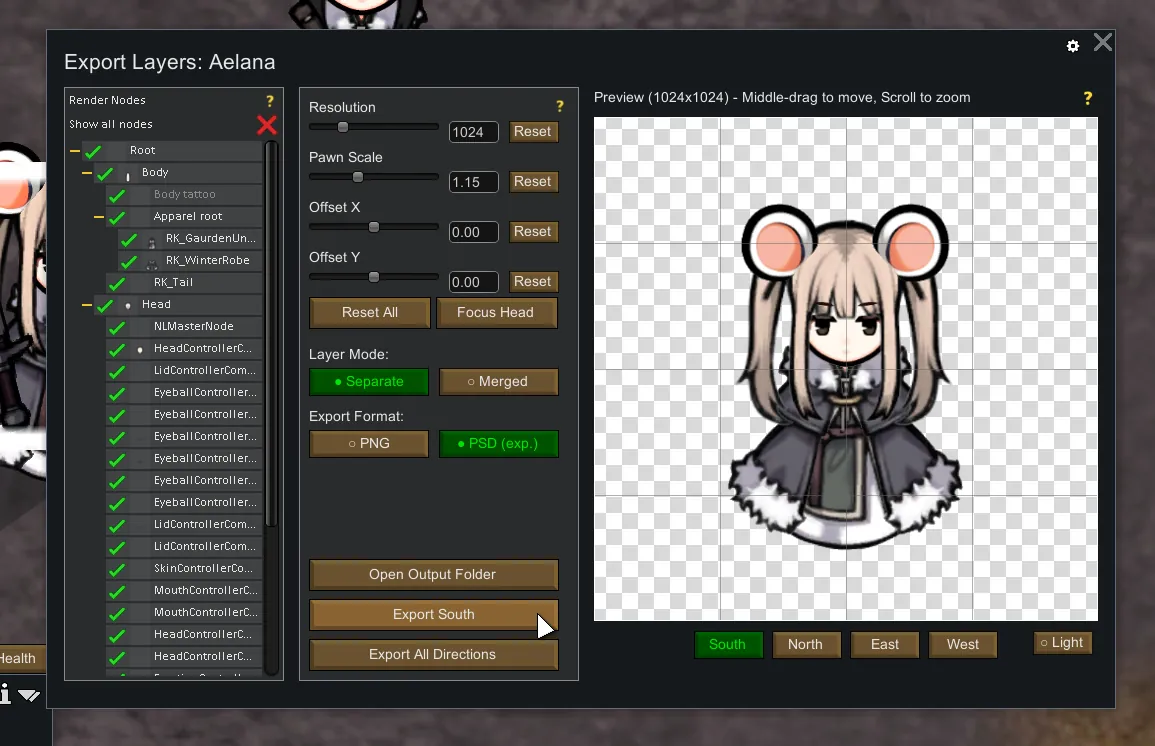Switch preview to North direction

tap(805, 645)
